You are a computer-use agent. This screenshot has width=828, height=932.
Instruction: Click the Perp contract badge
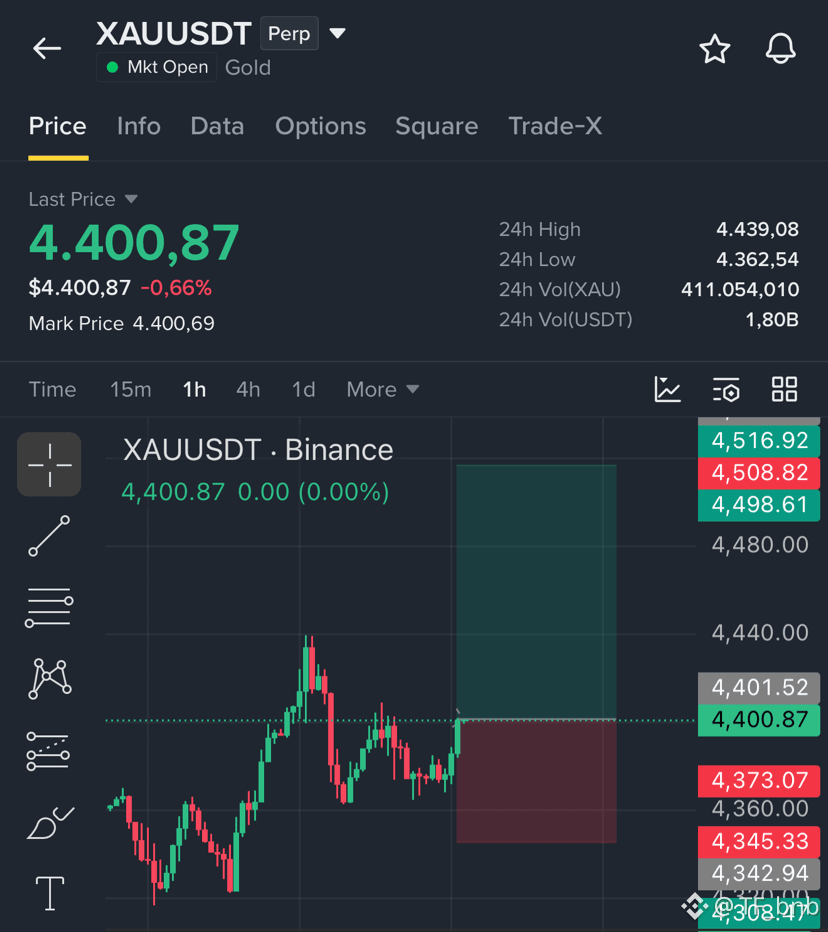(x=289, y=33)
